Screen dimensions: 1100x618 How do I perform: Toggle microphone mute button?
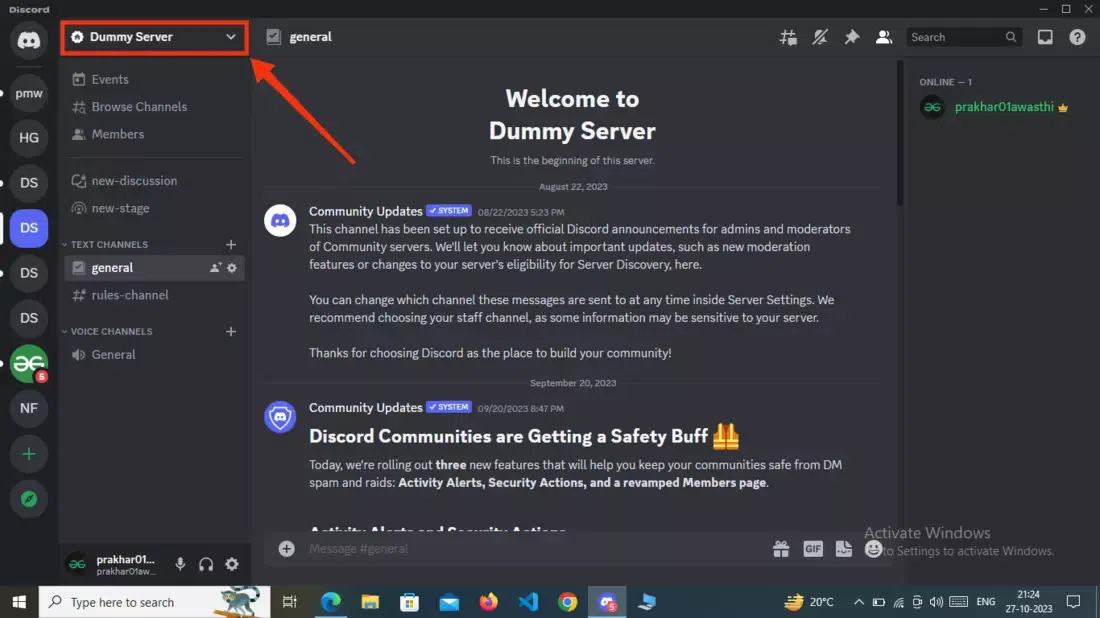180,564
